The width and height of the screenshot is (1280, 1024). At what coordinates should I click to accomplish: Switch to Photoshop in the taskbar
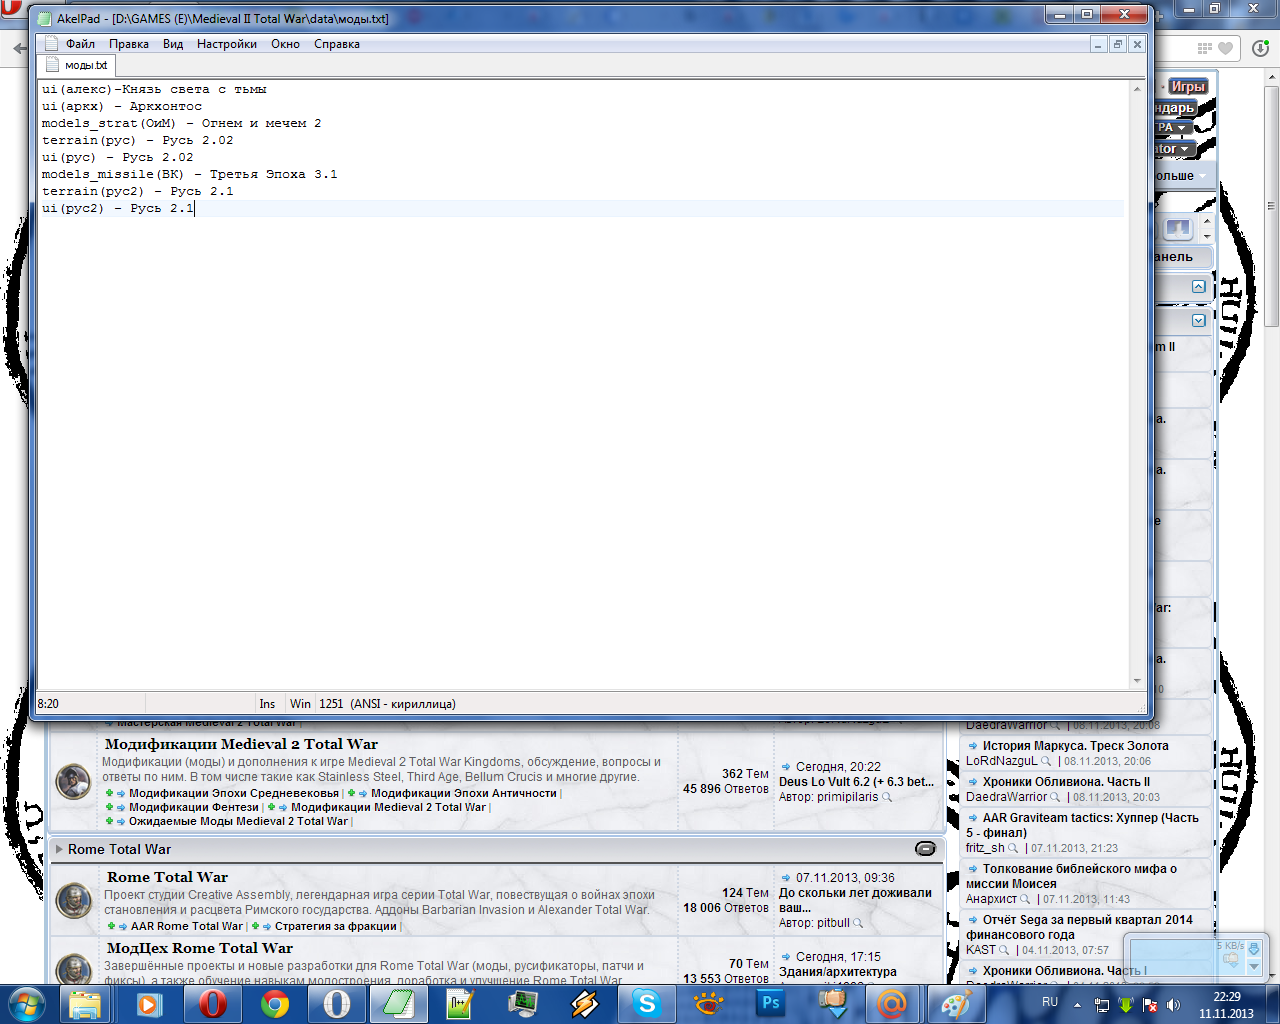(x=770, y=1003)
